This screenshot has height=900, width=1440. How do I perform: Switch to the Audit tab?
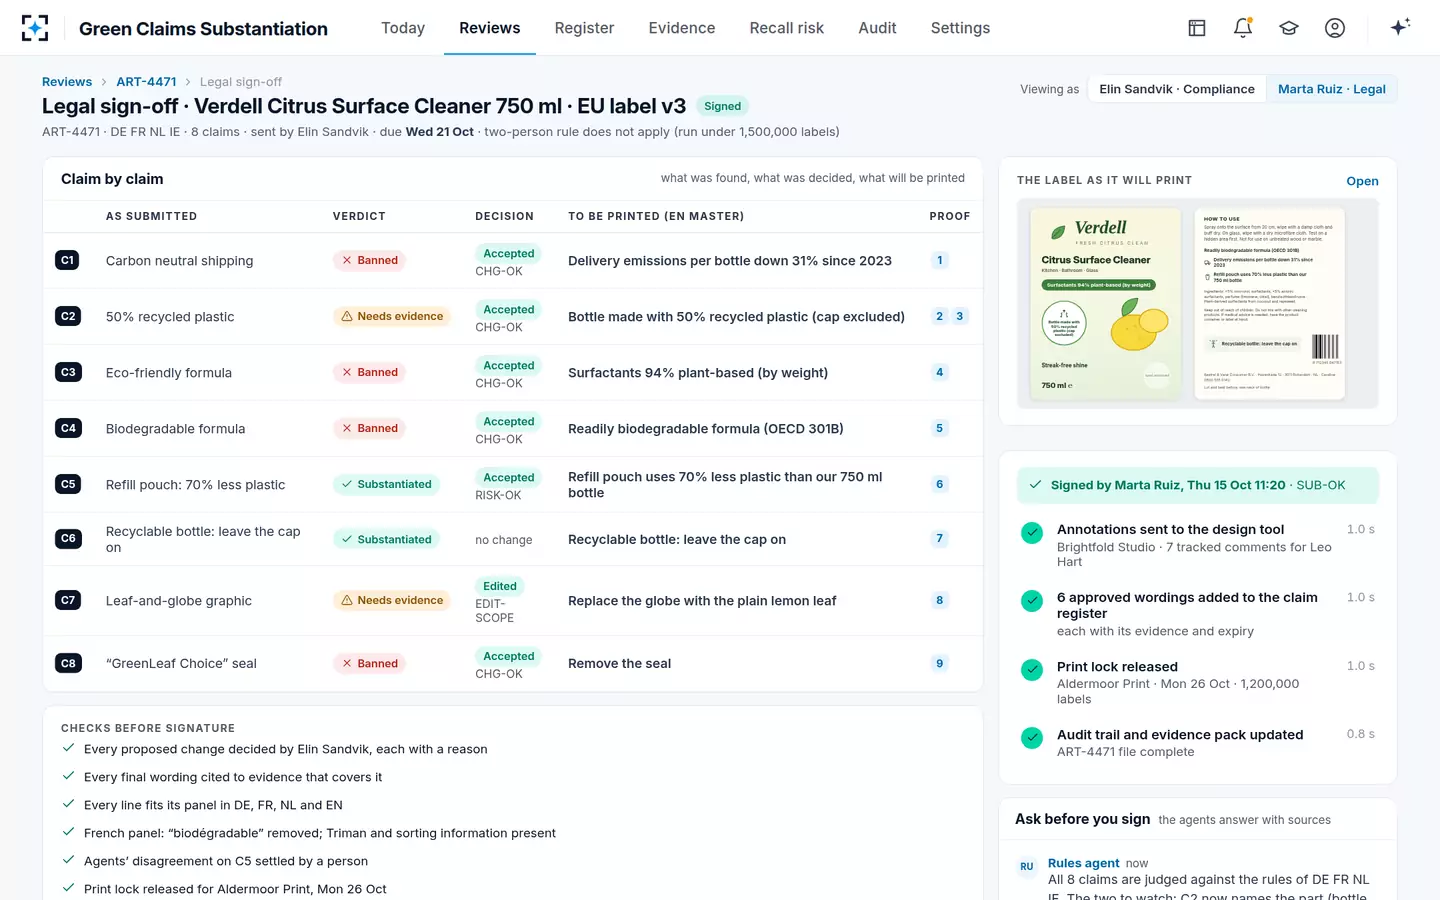[877, 28]
